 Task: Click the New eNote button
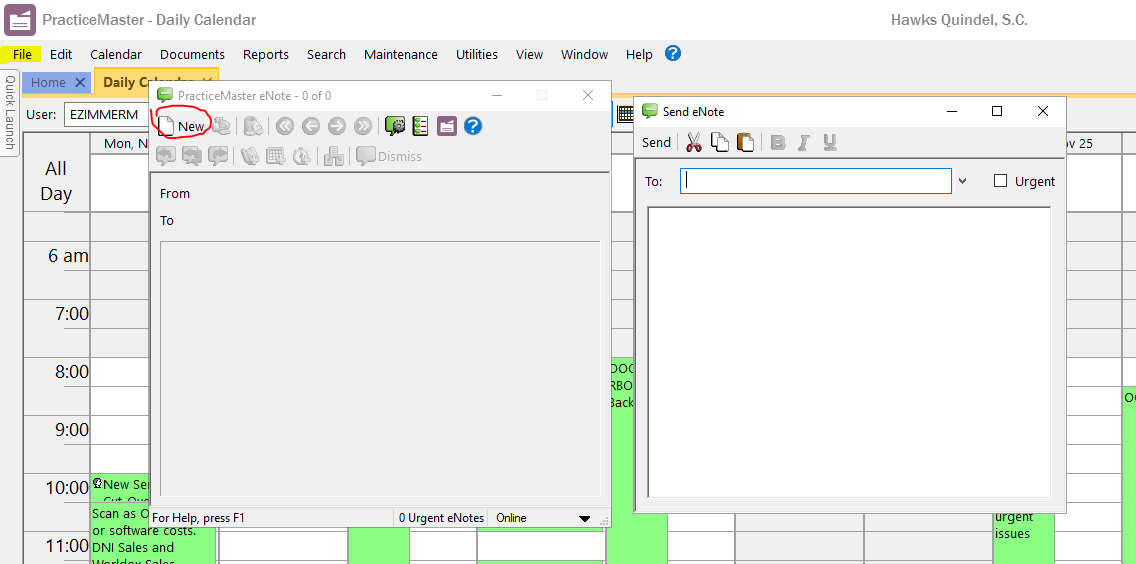(x=182, y=126)
